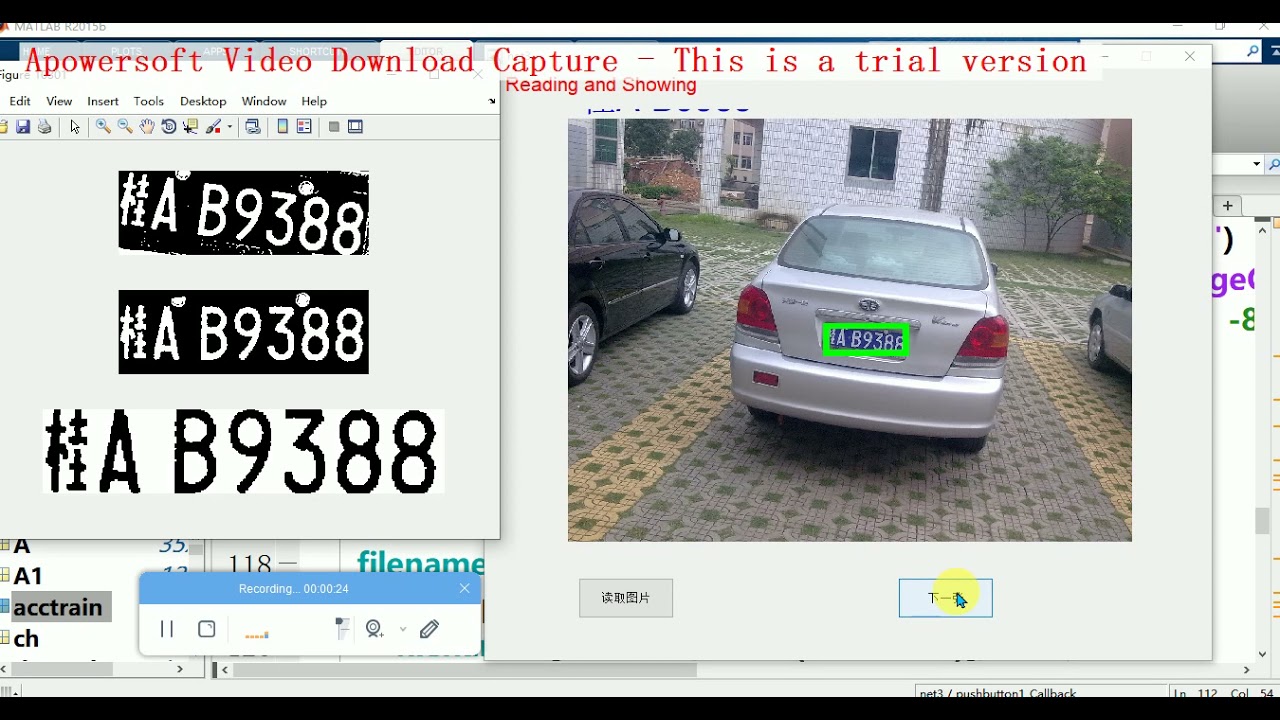Viewport: 1280px width, 720px height.
Task: Click the middle cleaned plate image
Action: coord(244,332)
